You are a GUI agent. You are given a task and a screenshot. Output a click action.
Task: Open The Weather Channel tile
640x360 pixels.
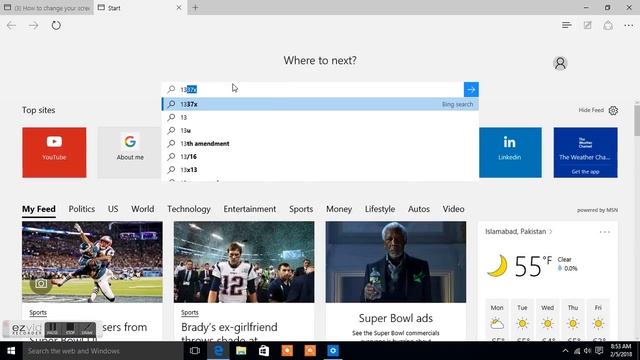[x=585, y=152]
